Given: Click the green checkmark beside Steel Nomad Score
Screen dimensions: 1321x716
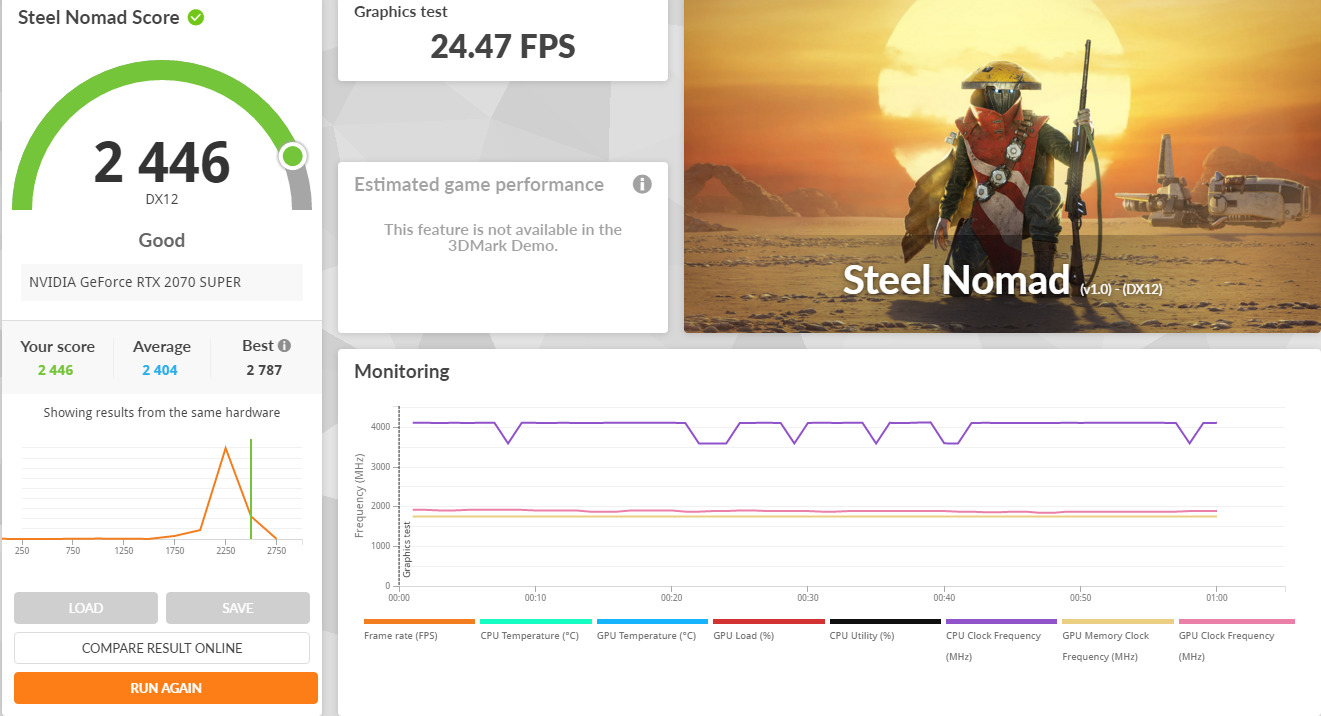Looking at the screenshot, I should point(196,17).
